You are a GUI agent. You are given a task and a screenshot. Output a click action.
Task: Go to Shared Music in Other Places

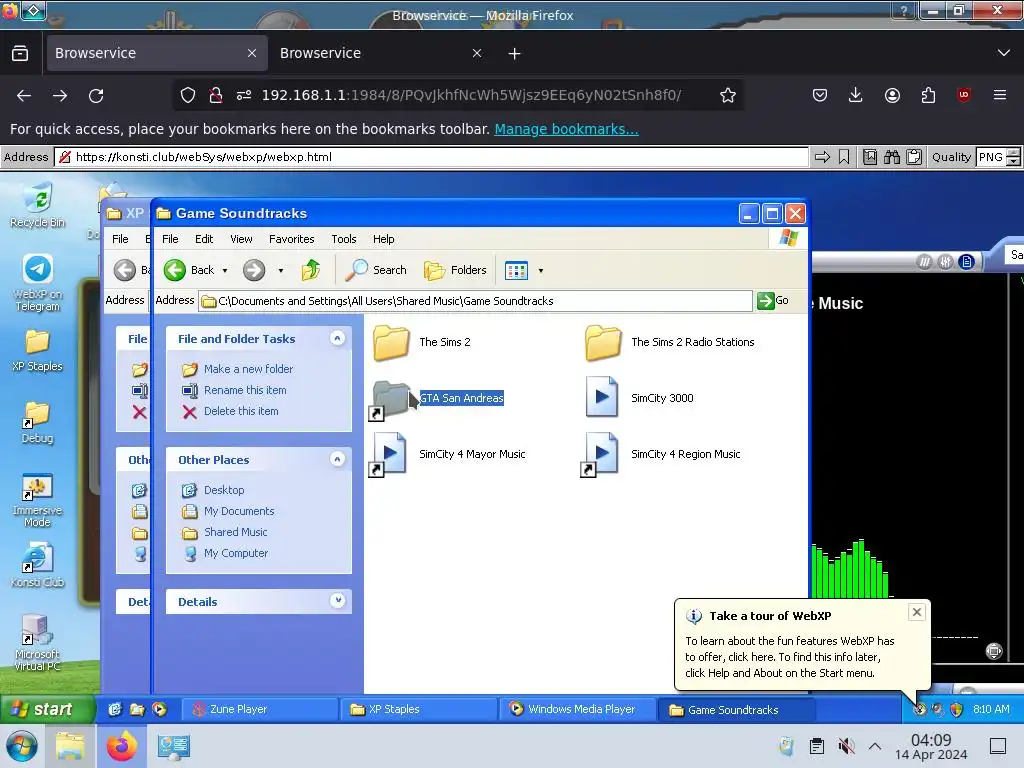pos(225,532)
